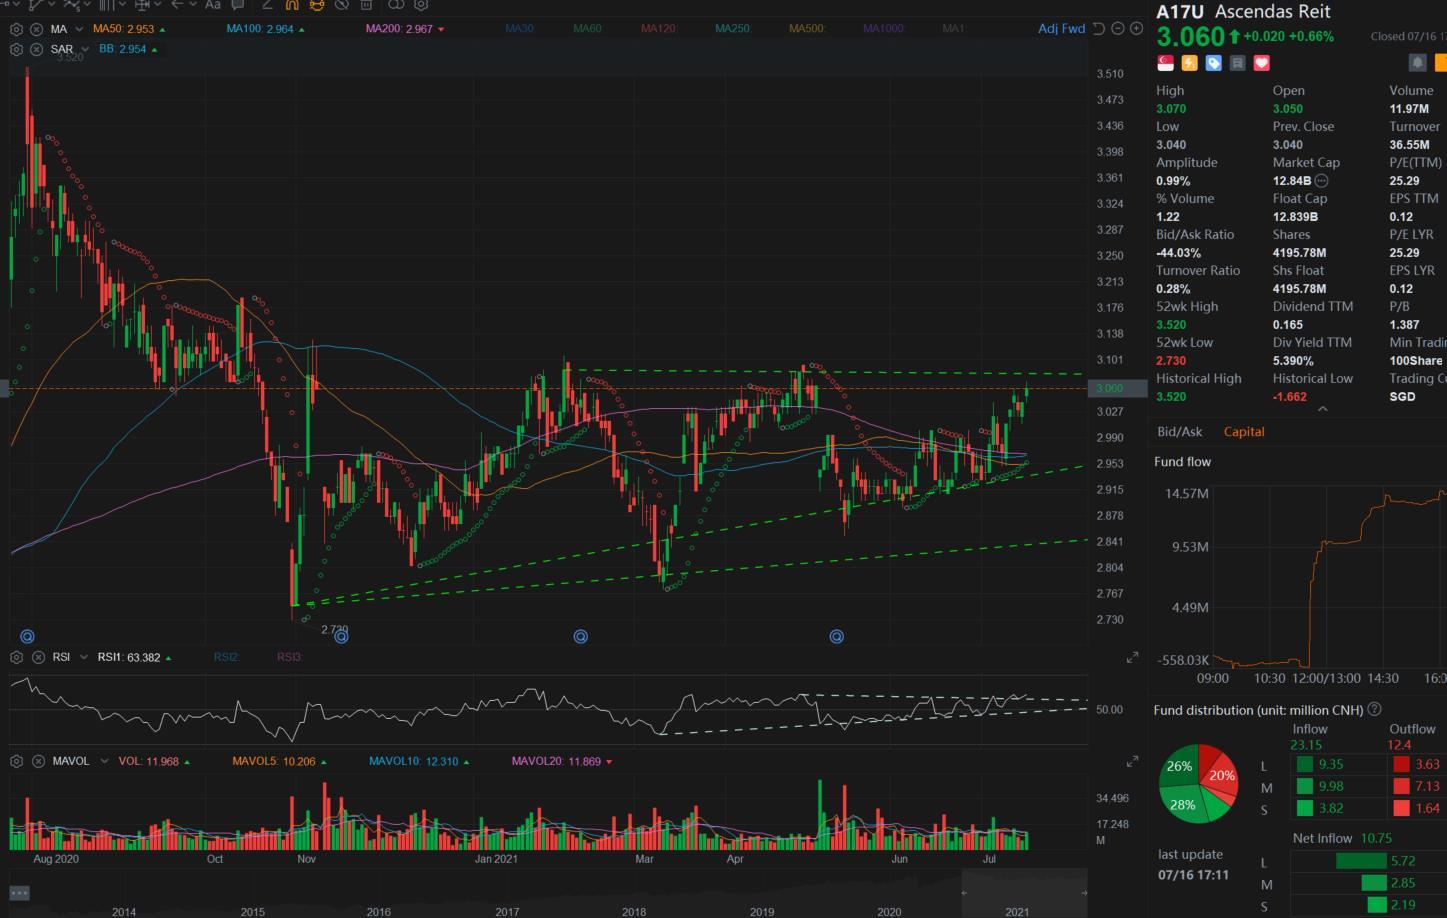The width and height of the screenshot is (1447, 918).
Task: Set a price alert with bell icon
Action: pos(1417,62)
